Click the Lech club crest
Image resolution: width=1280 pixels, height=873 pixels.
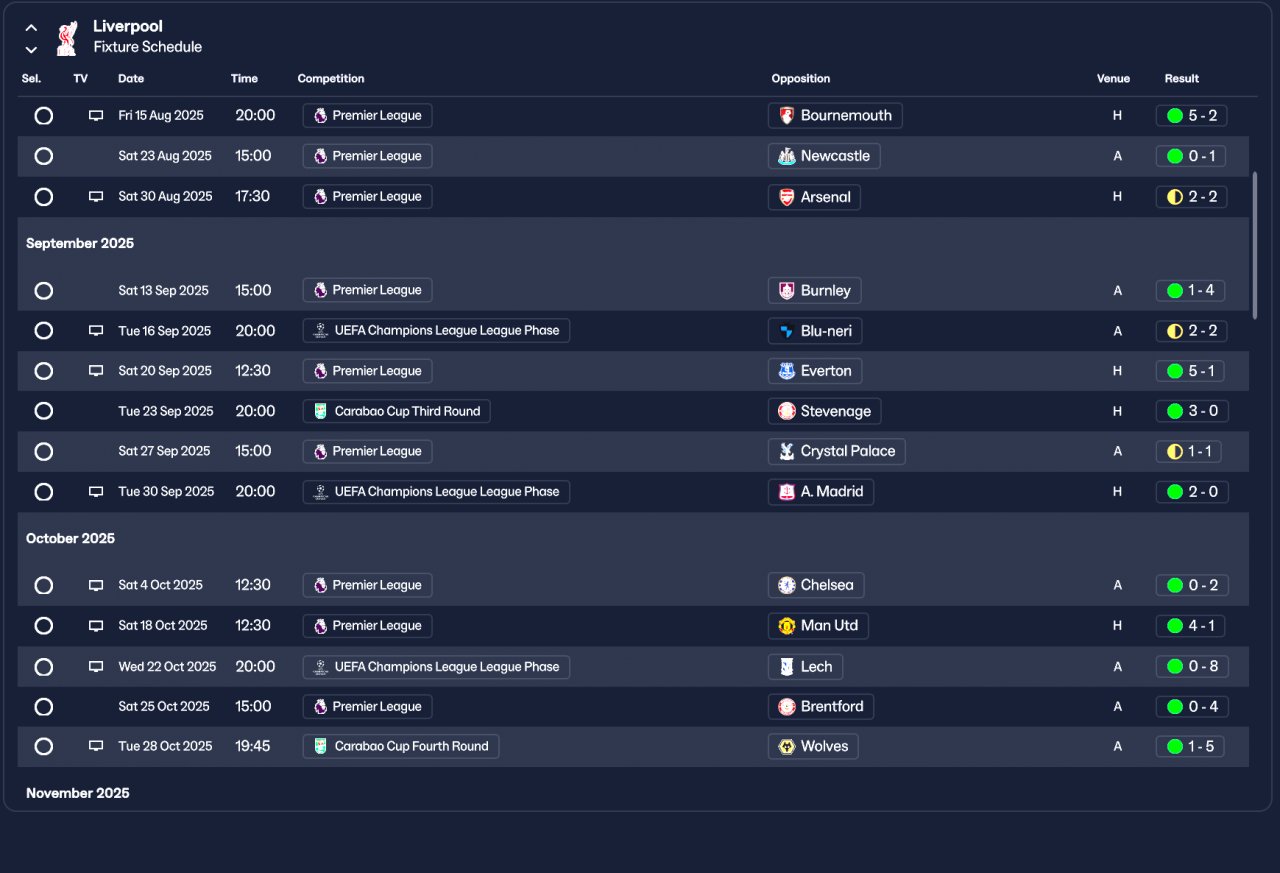click(787, 667)
